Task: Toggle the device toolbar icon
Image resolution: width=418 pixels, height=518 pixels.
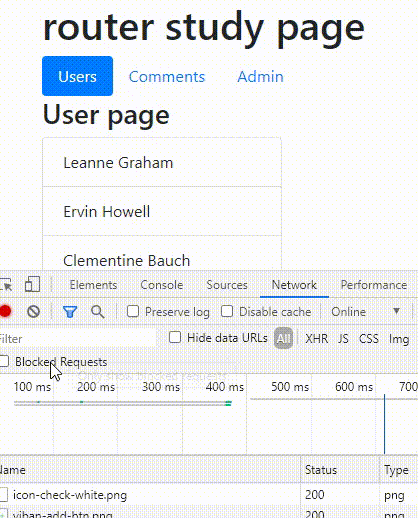Action: pyautogui.click(x=32, y=284)
